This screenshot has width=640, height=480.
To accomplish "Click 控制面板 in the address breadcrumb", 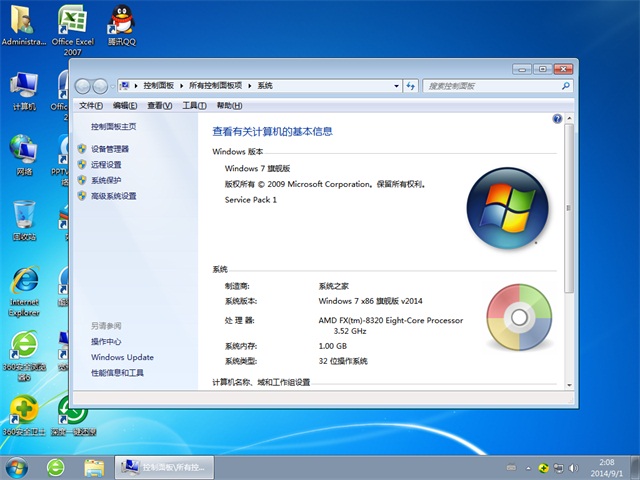I will pos(158,86).
